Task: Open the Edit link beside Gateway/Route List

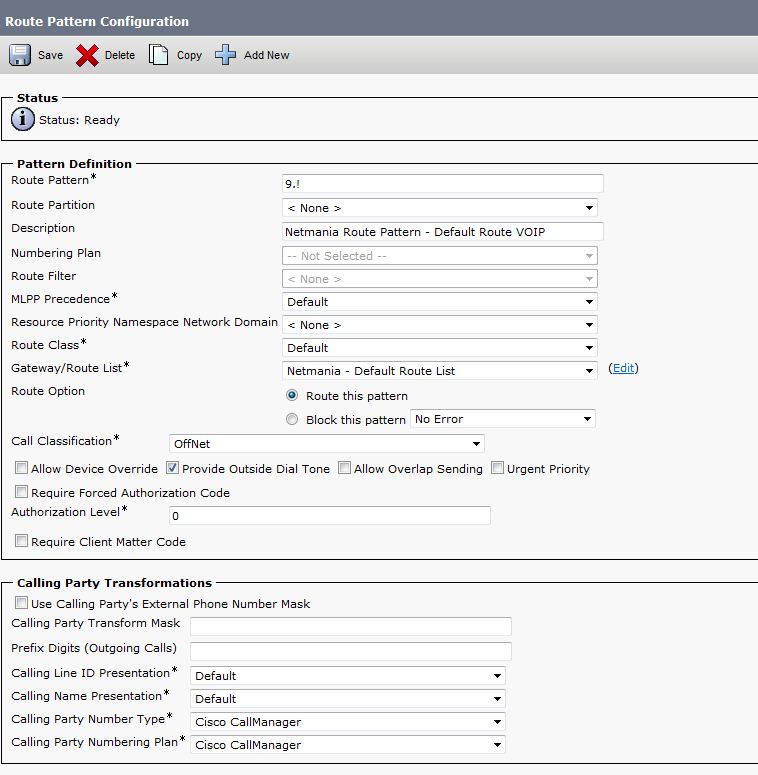Action: pyautogui.click(x=623, y=368)
